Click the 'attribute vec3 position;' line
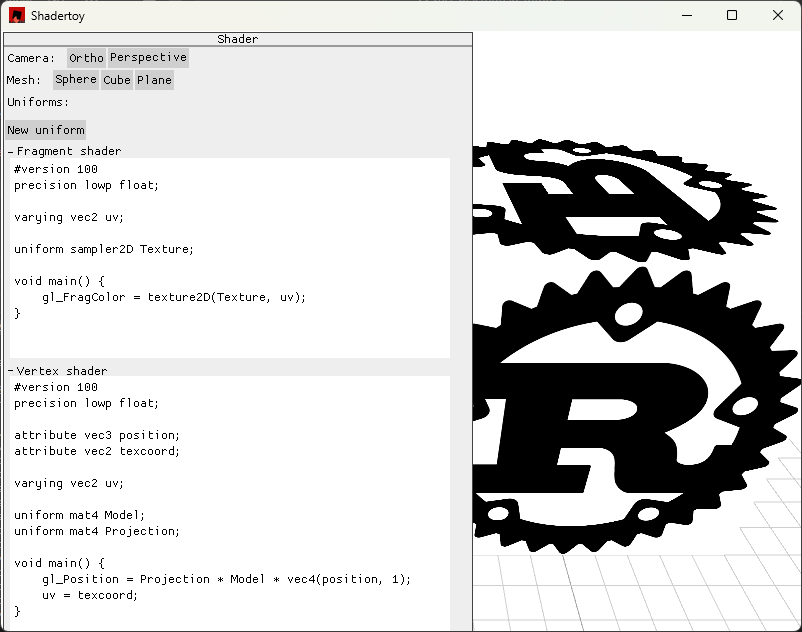Image resolution: width=802 pixels, height=632 pixels. click(97, 435)
